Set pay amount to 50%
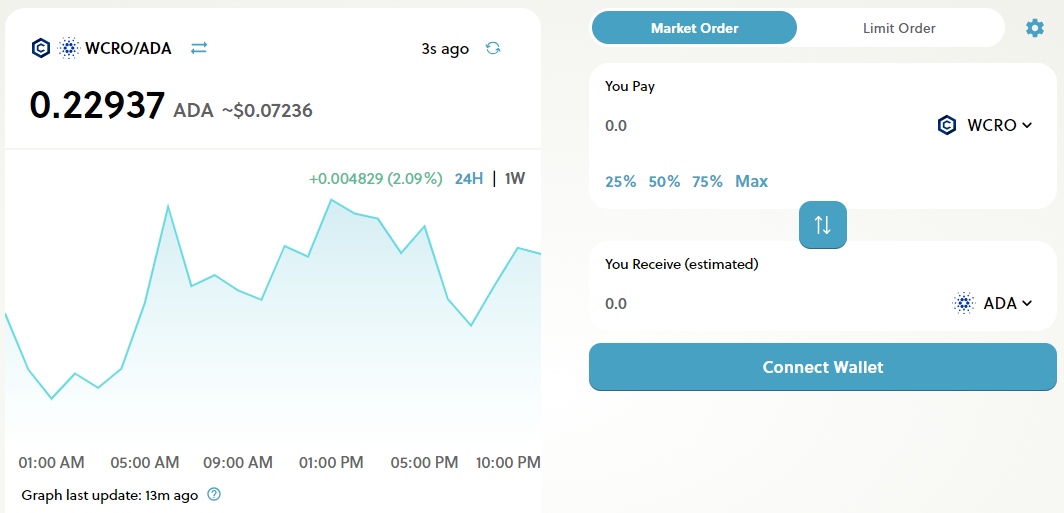 (664, 182)
